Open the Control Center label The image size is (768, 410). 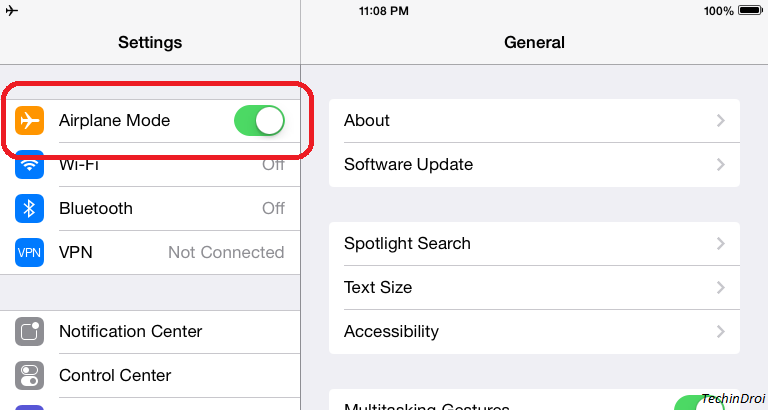[115, 375]
